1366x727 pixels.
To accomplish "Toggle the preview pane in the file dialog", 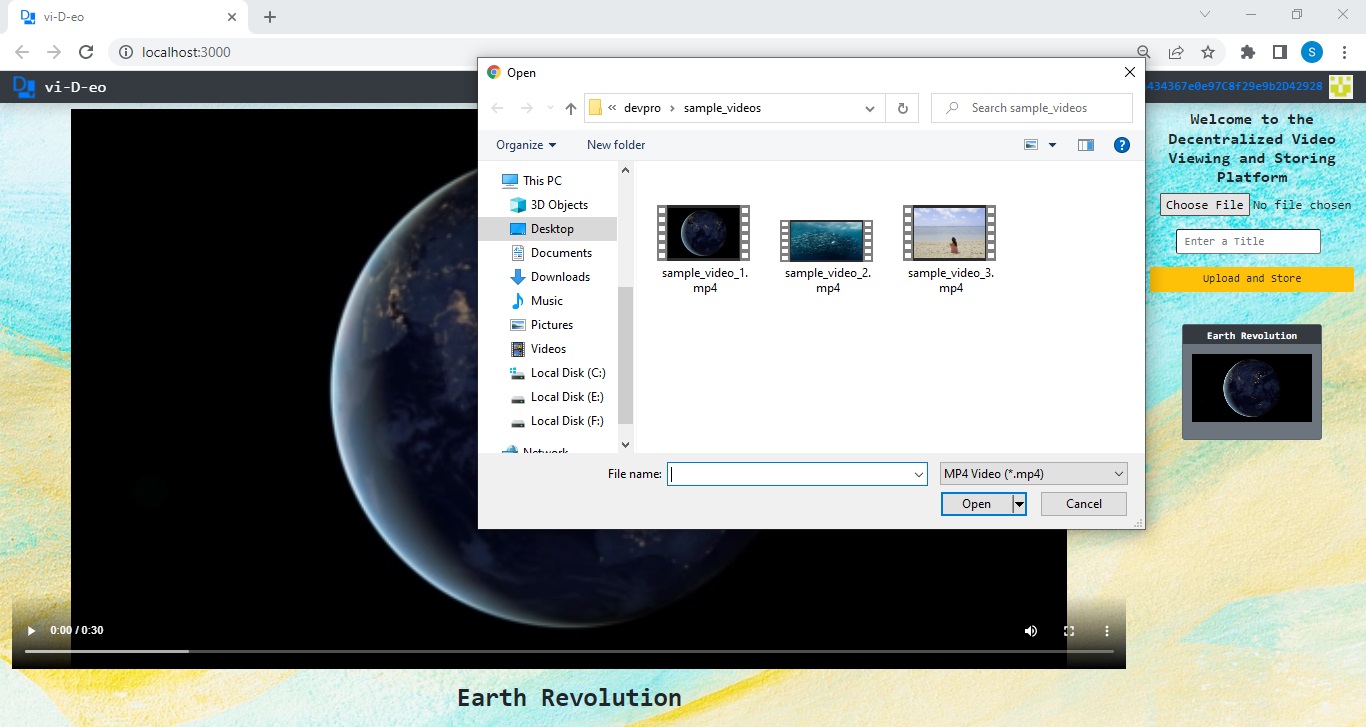I will pos(1085,145).
